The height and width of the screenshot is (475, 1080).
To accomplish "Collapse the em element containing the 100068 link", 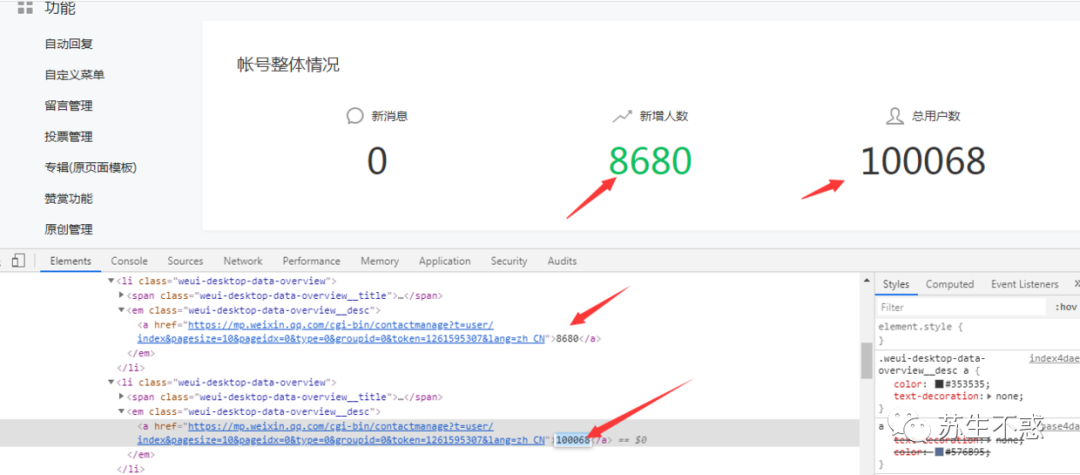I will point(122,412).
